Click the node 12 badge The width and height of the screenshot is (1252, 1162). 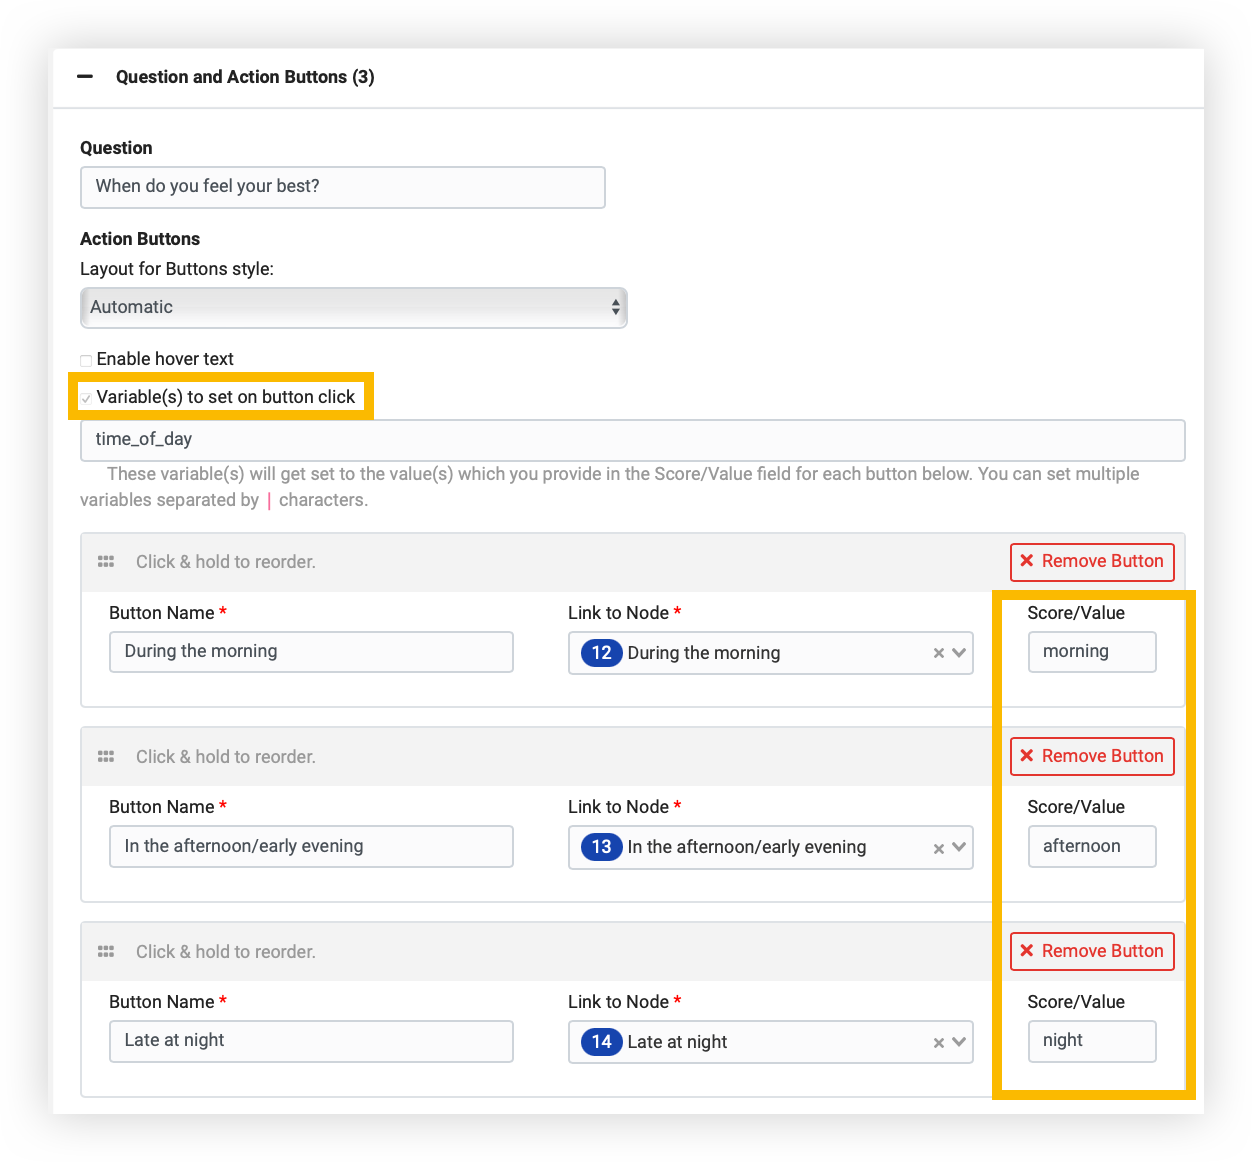click(601, 653)
